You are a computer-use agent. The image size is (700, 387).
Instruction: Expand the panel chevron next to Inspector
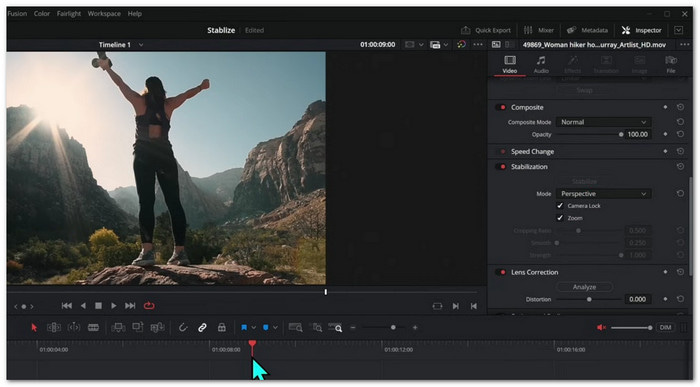coord(678,30)
